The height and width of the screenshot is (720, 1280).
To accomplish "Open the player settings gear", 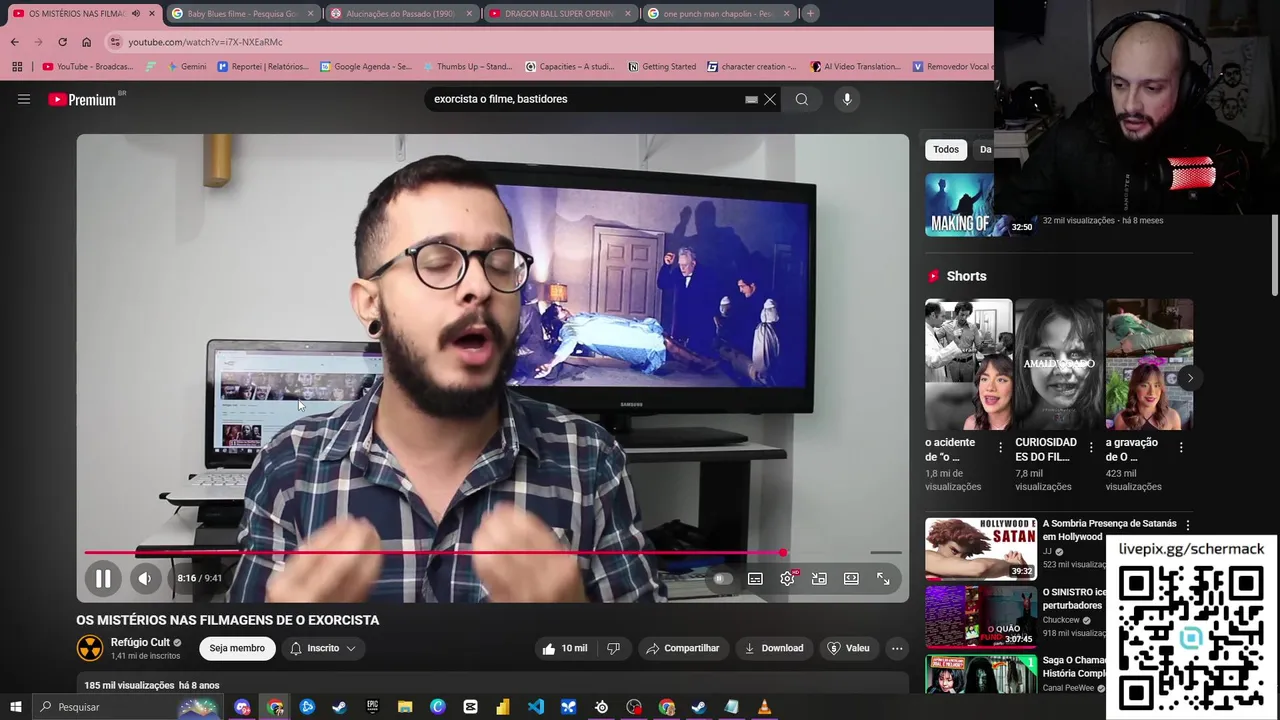I will pyautogui.click(x=787, y=578).
